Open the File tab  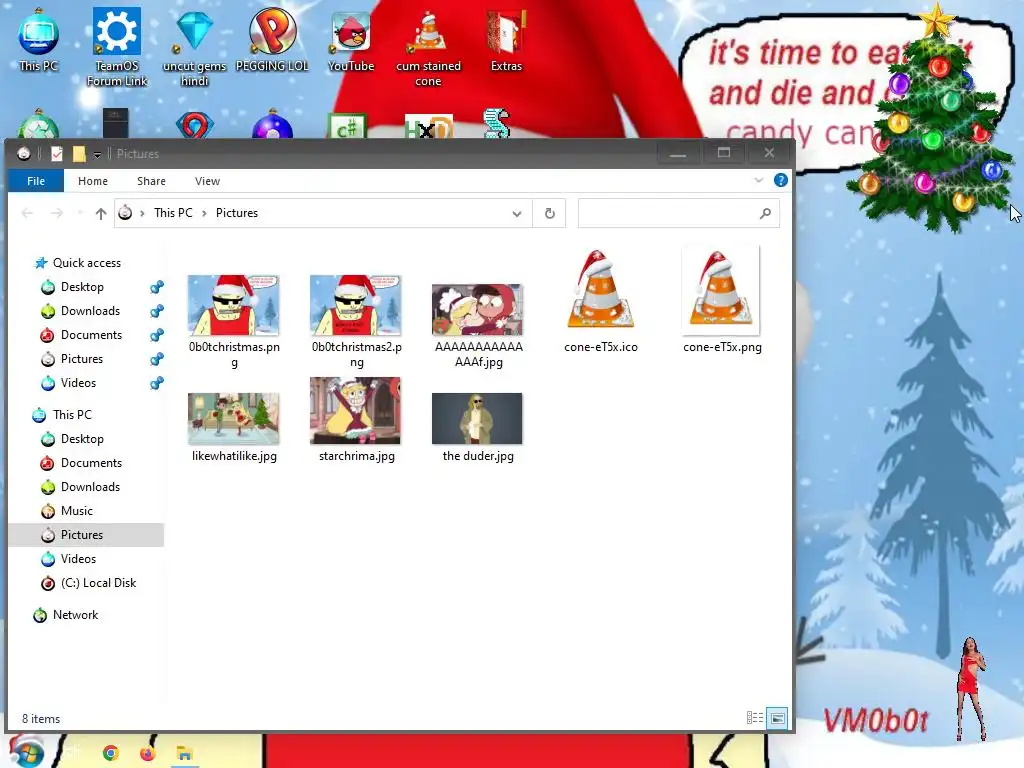tap(36, 181)
